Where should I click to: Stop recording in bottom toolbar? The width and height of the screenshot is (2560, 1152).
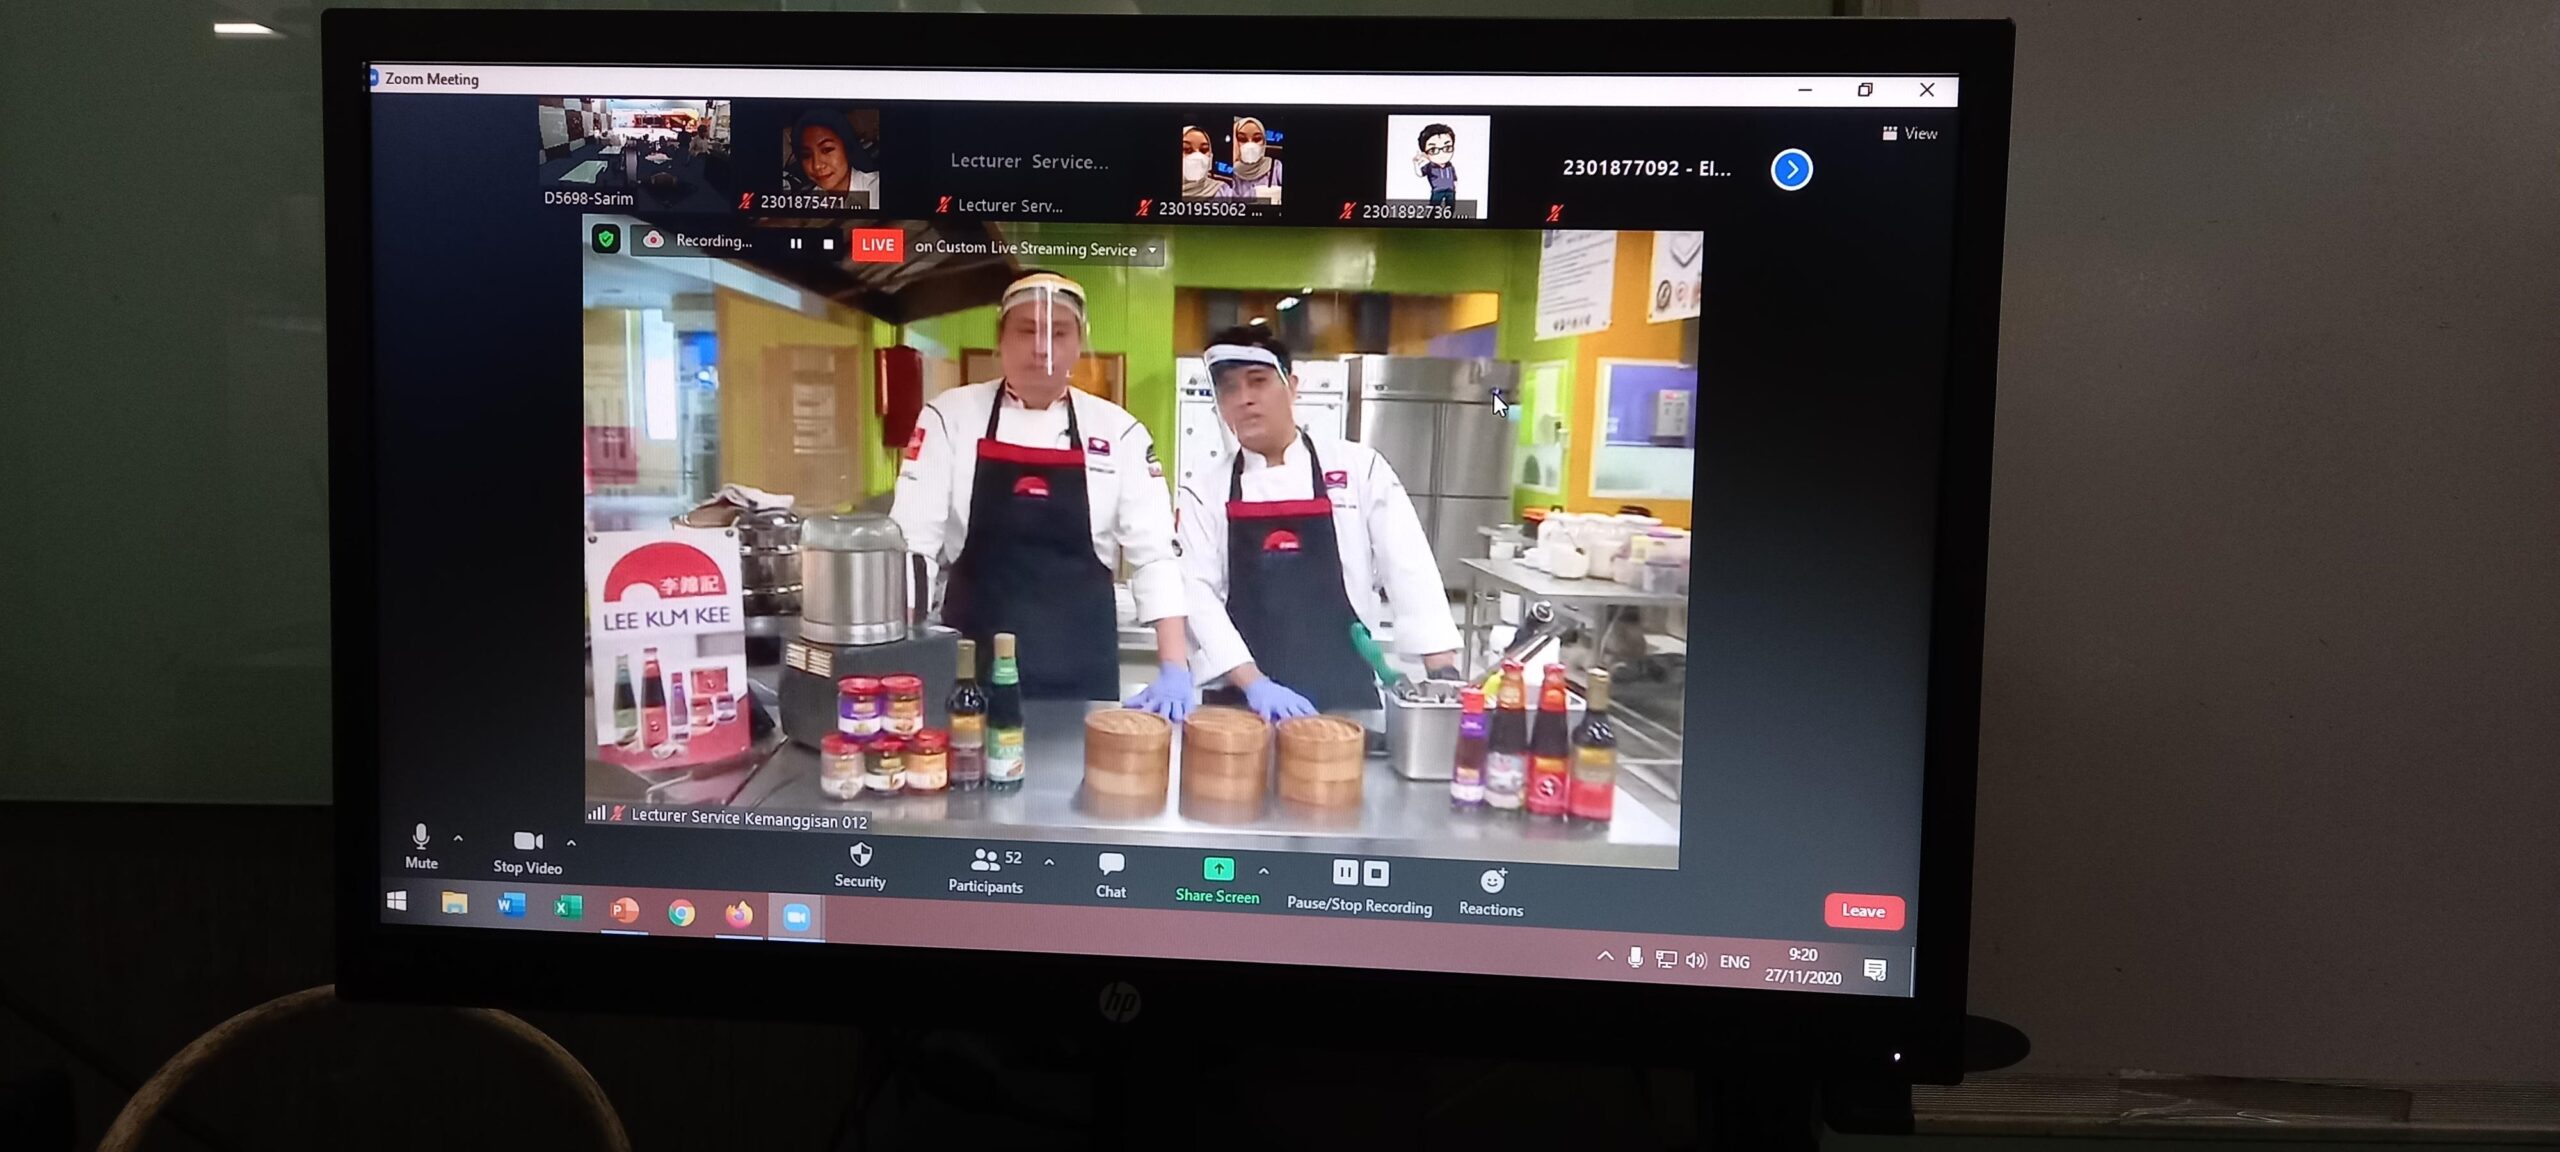tap(1376, 873)
